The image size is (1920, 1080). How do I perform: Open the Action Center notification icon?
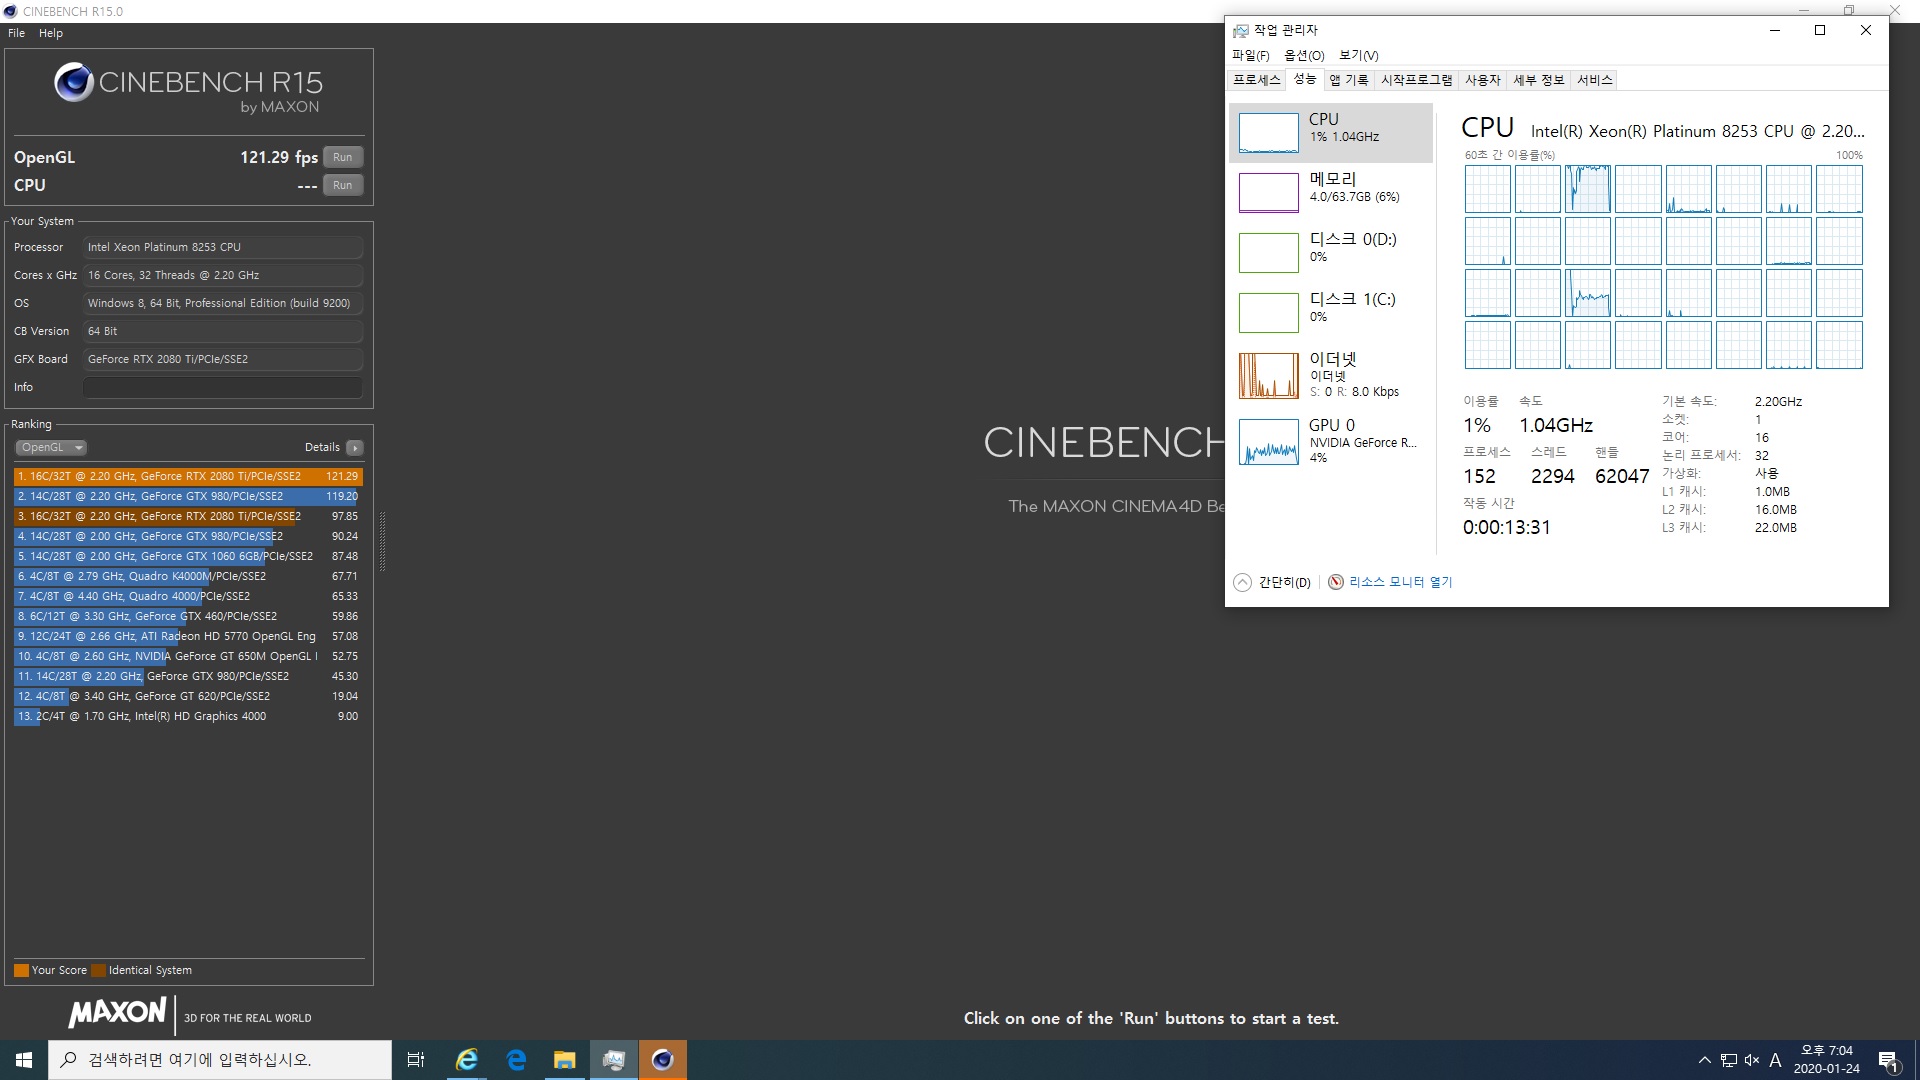[x=1889, y=1060]
